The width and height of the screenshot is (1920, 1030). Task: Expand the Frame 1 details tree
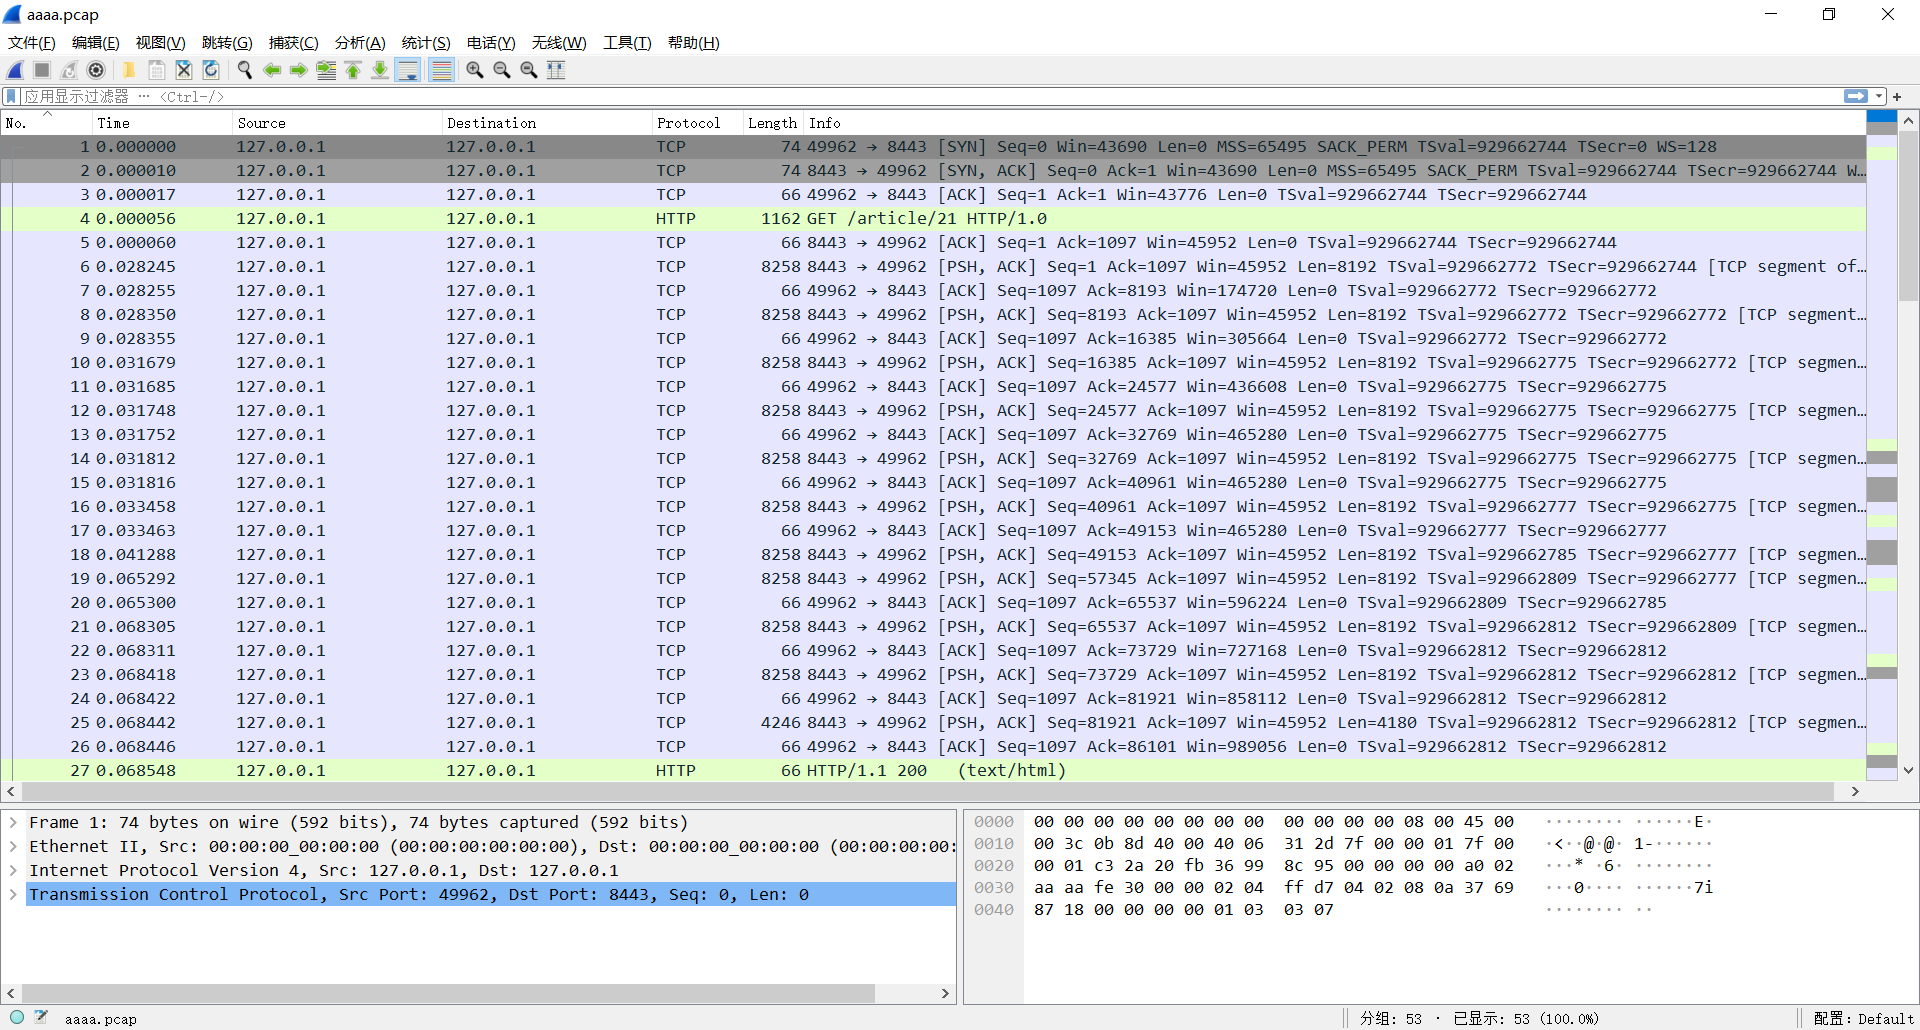pyautogui.click(x=13, y=822)
